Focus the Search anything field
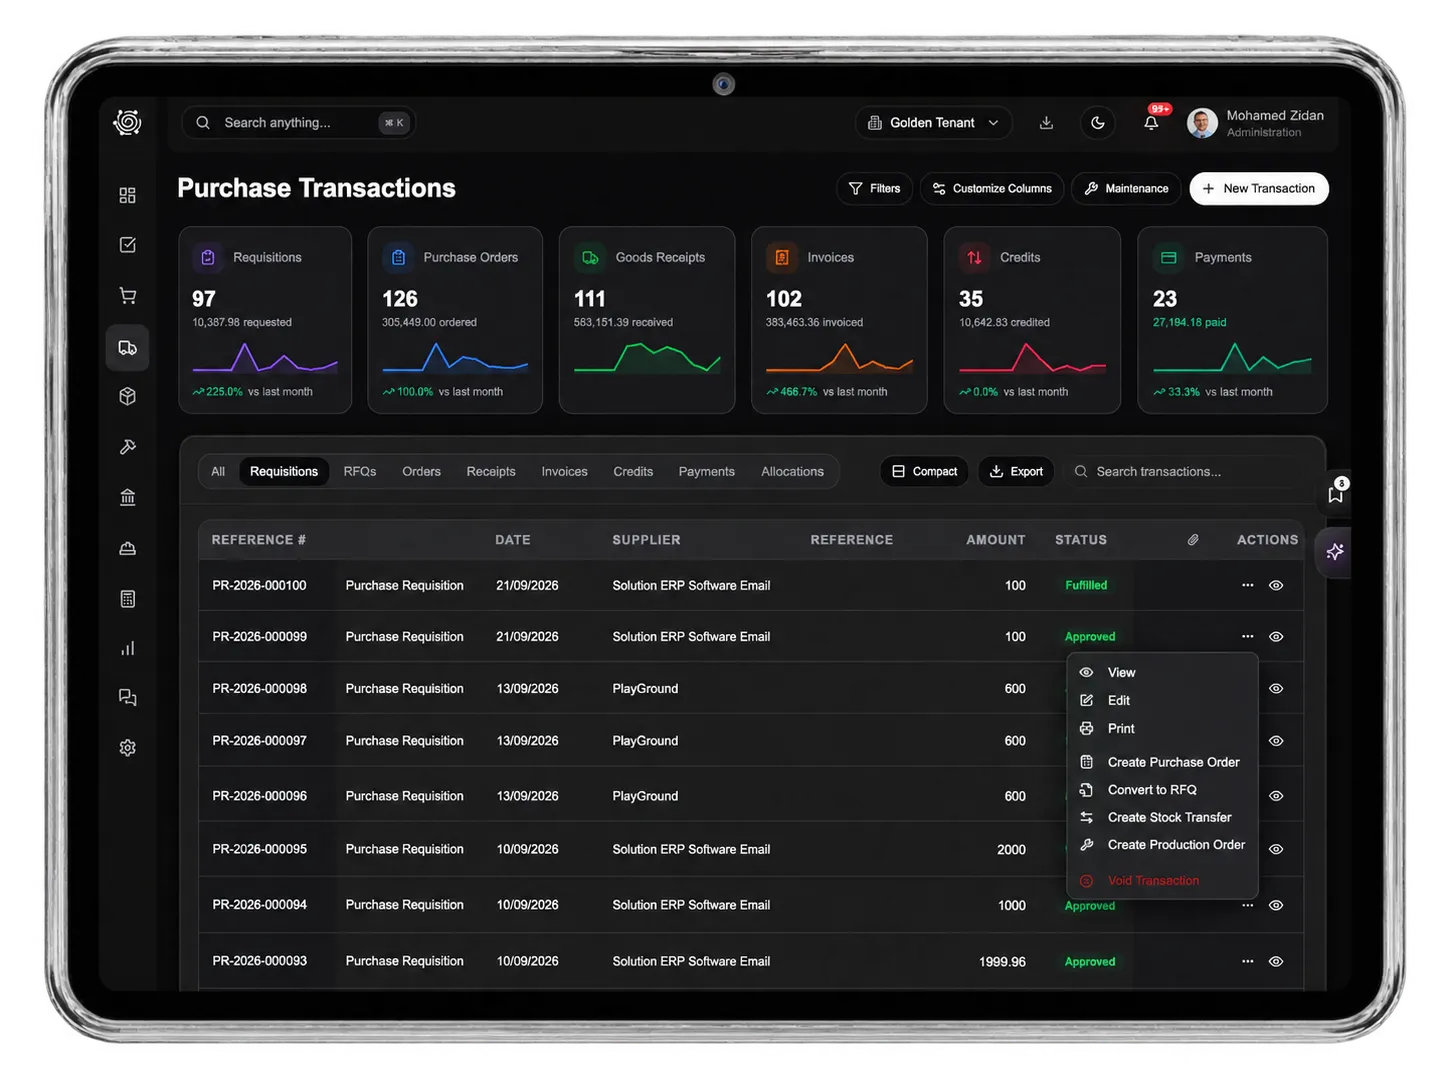This screenshot has height=1086, width=1448. (299, 123)
